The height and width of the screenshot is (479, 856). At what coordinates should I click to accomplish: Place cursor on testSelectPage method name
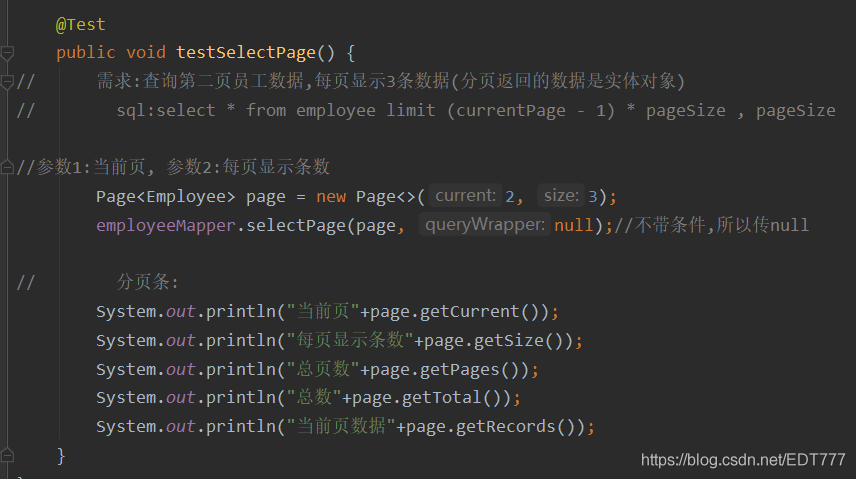coord(246,52)
